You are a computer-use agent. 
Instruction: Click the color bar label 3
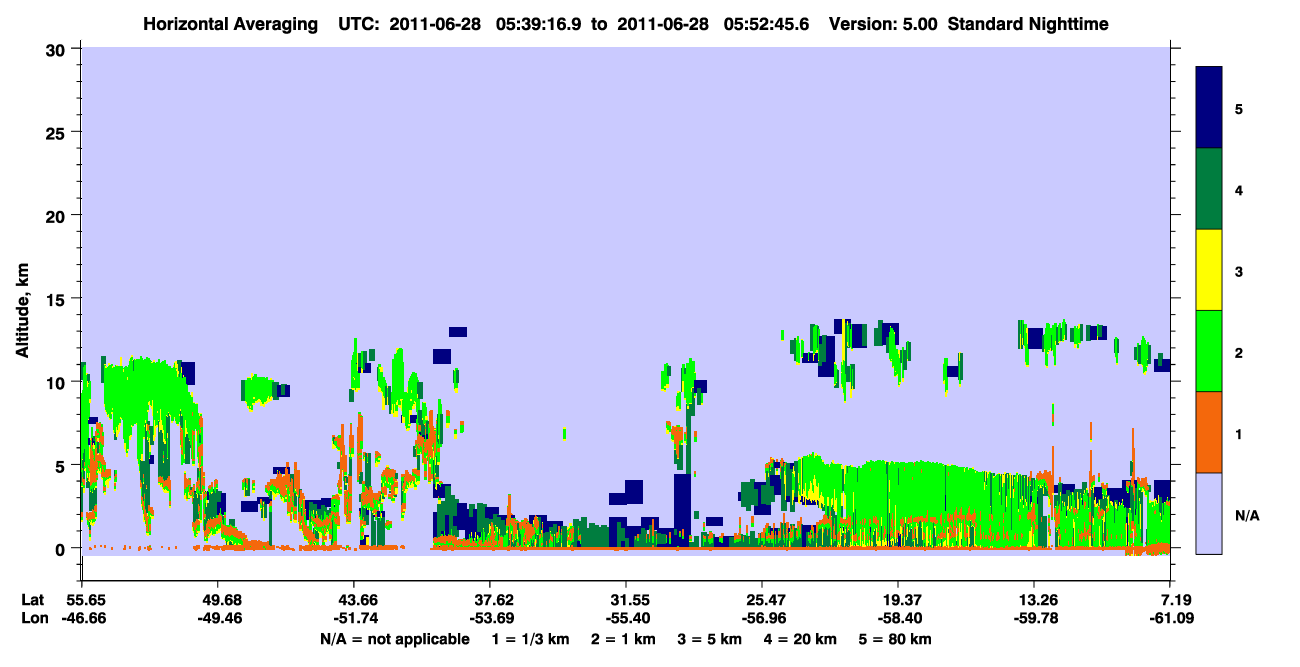pyautogui.click(x=1239, y=271)
